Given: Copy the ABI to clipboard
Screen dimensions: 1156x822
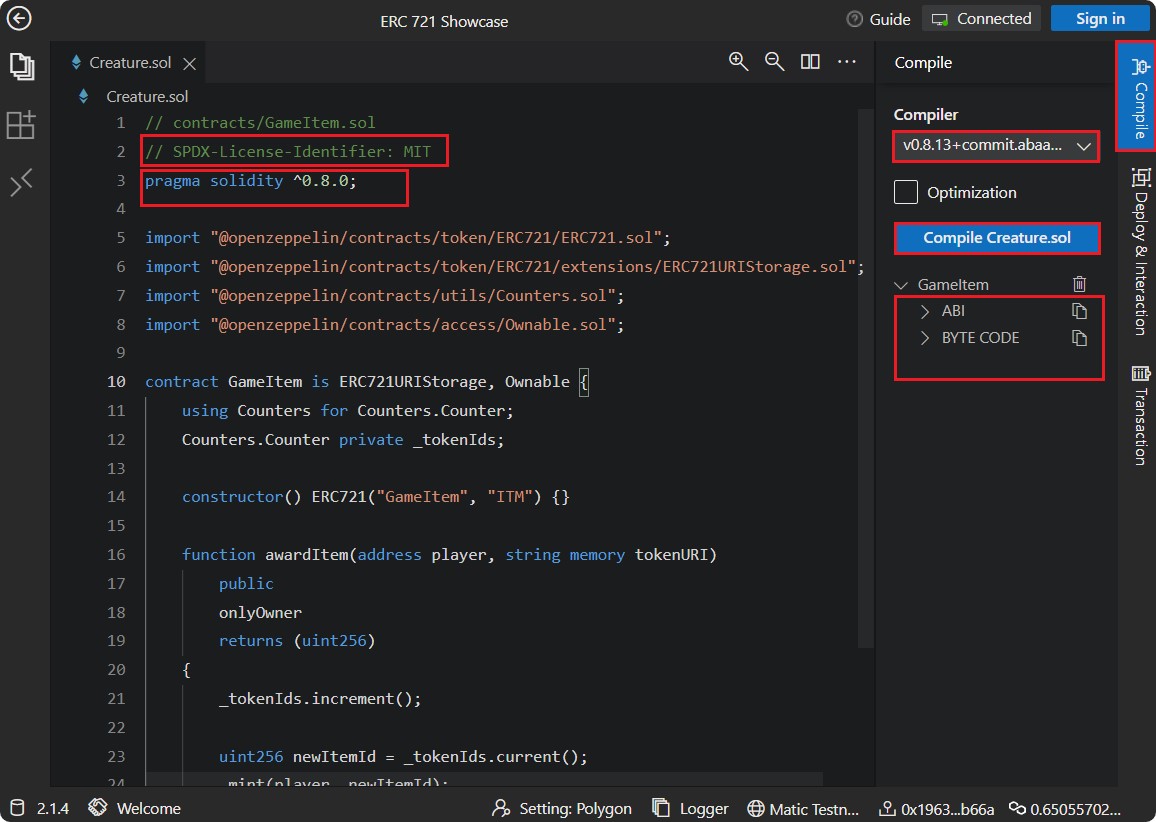Looking at the screenshot, I should pyautogui.click(x=1079, y=312).
